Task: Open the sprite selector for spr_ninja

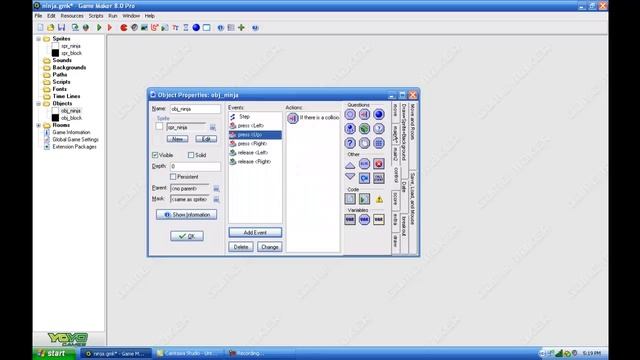Action: (x=213, y=127)
